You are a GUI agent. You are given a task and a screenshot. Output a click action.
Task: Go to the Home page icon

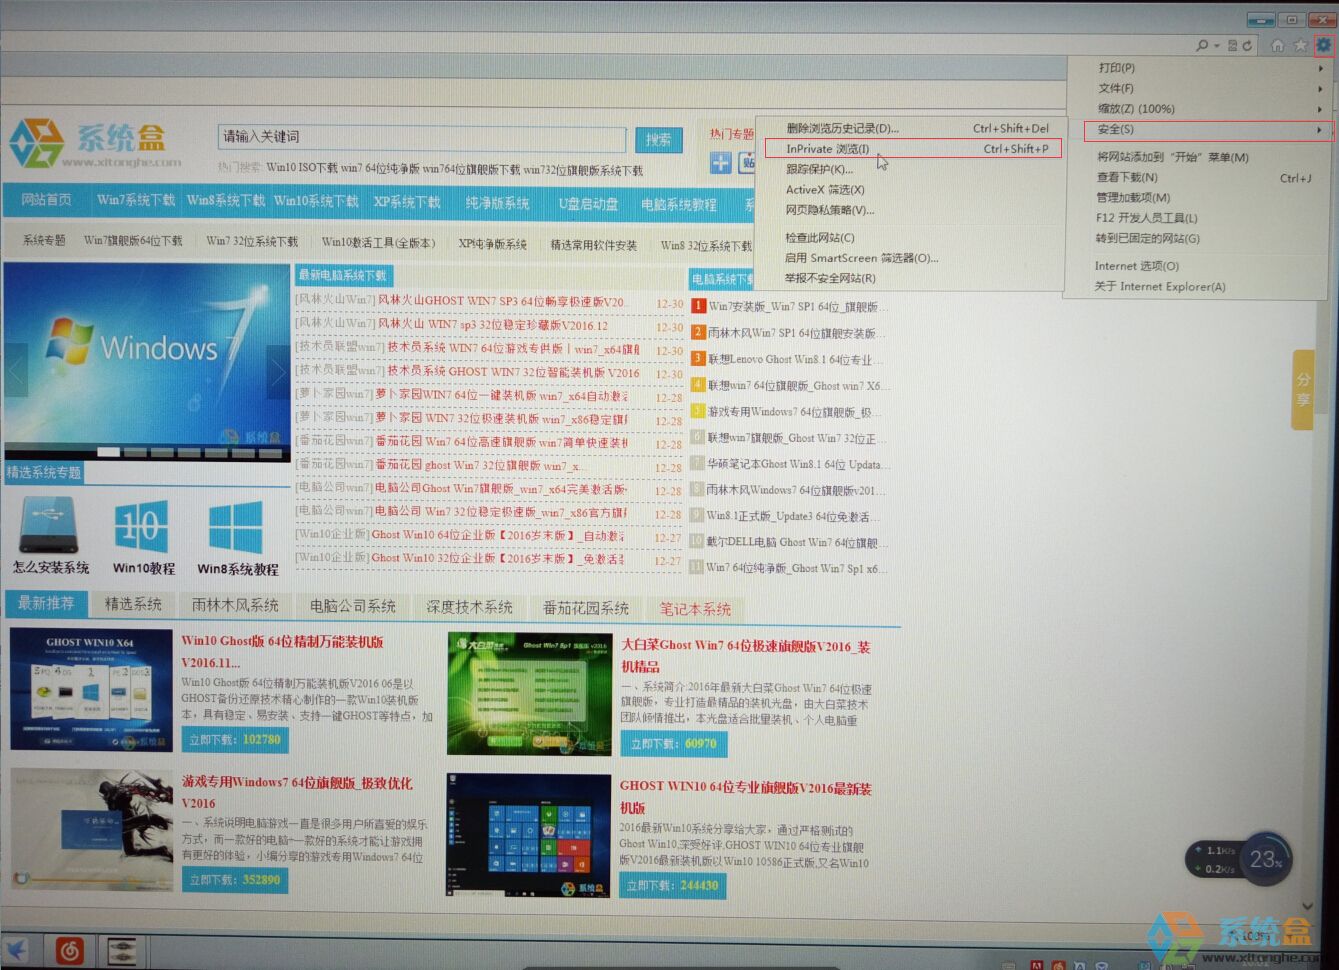[1277, 45]
